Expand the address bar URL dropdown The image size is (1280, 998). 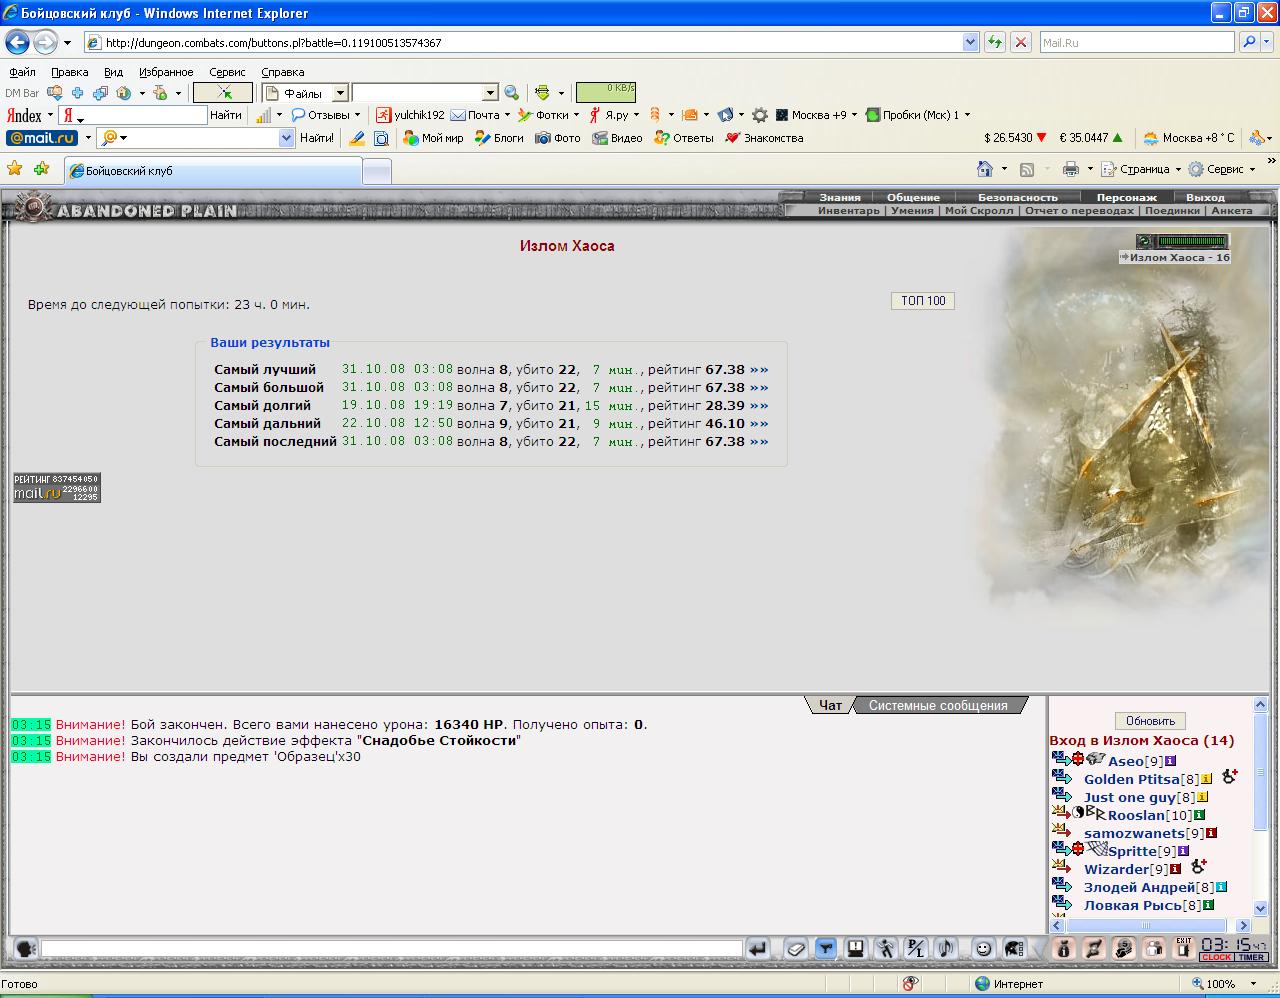(970, 42)
